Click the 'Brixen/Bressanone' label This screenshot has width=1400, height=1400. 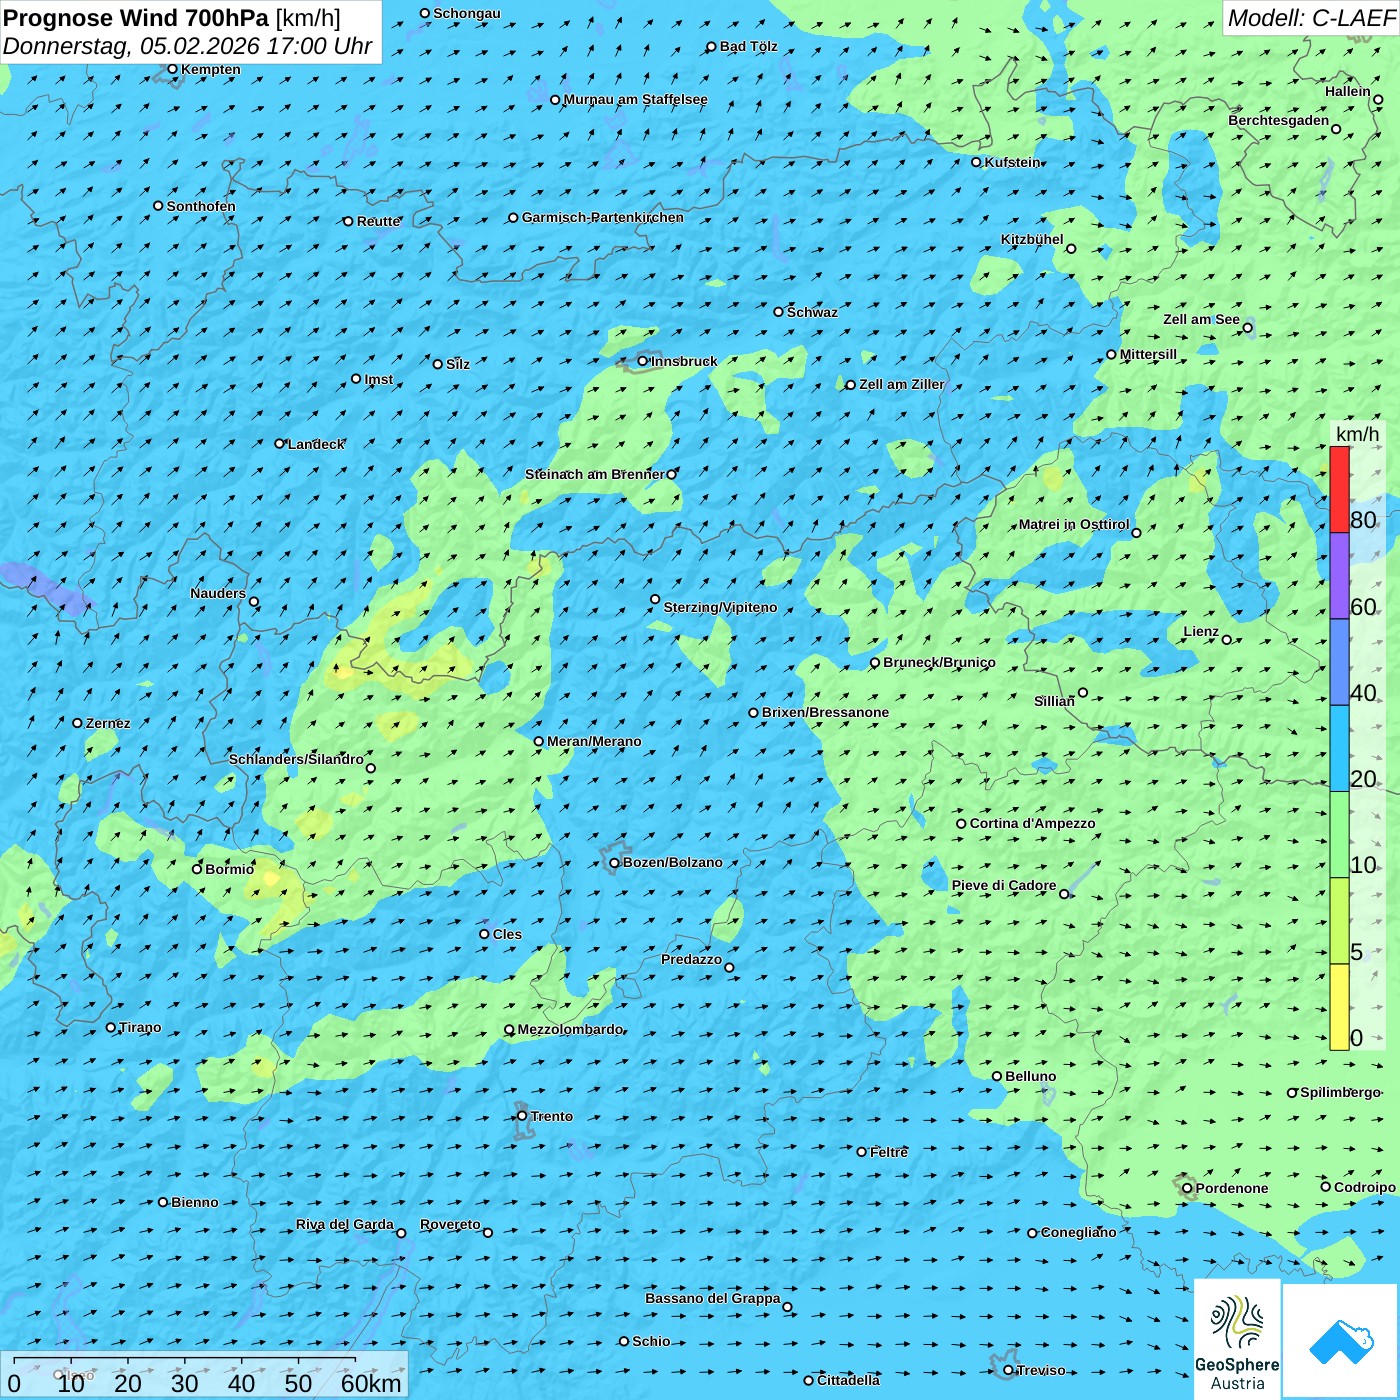[x=825, y=712]
